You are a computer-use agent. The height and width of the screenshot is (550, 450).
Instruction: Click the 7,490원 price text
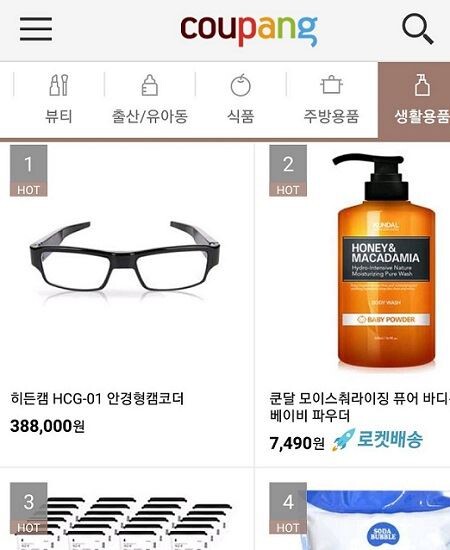coord(297,443)
